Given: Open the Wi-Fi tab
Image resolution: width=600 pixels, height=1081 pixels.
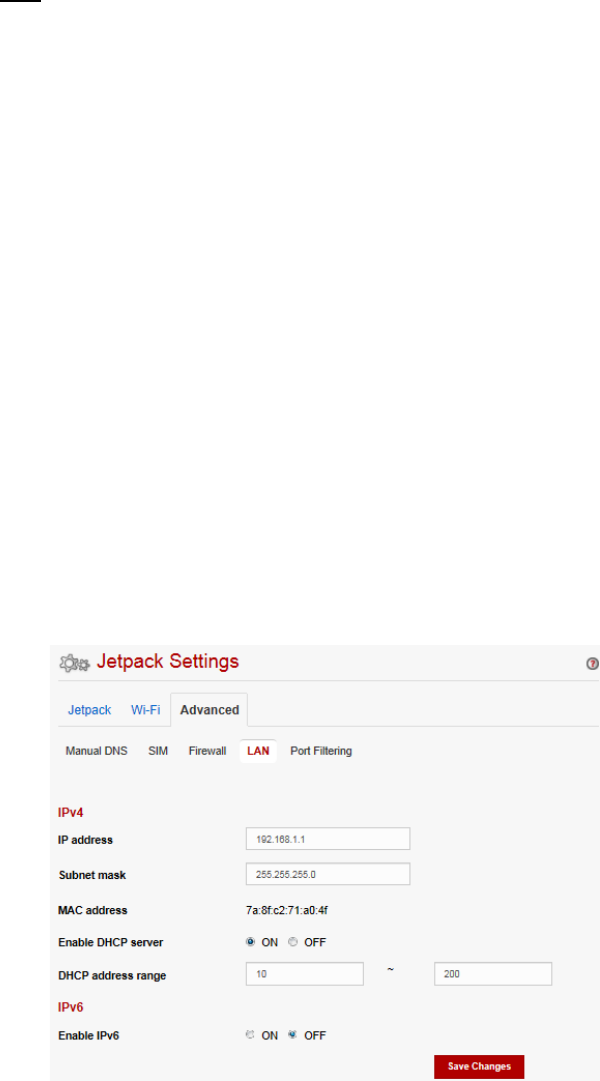Looking at the screenshot, I should click(146, 710).
